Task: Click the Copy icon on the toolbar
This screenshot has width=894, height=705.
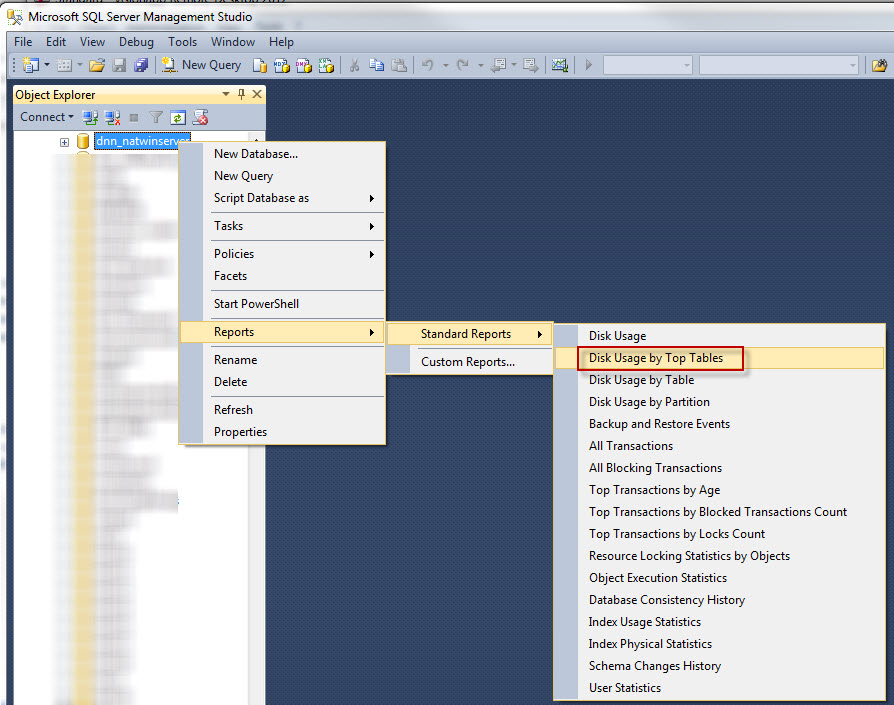Action: (379, 64)
